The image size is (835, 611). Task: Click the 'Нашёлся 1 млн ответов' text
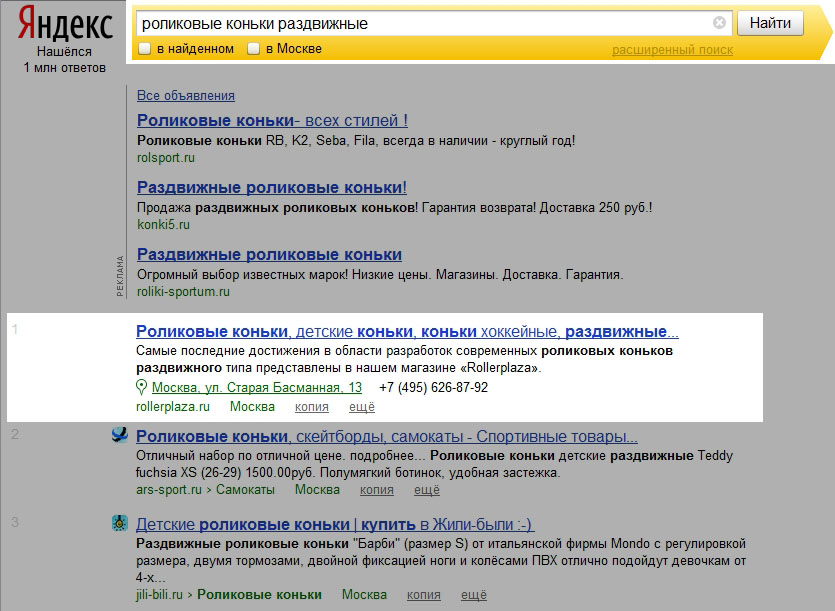point(64,60)
